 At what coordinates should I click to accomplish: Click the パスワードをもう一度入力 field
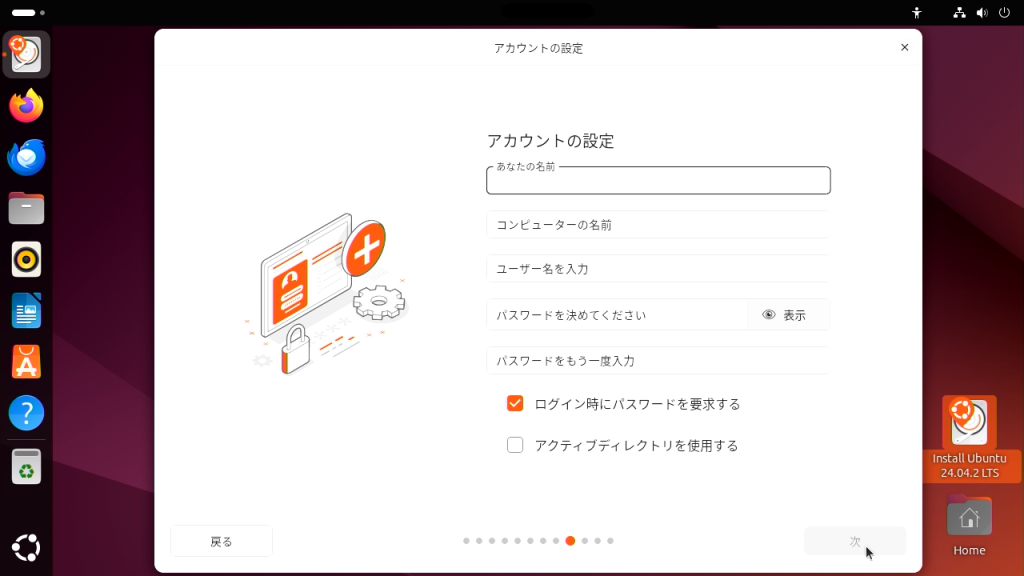(658, 360)
